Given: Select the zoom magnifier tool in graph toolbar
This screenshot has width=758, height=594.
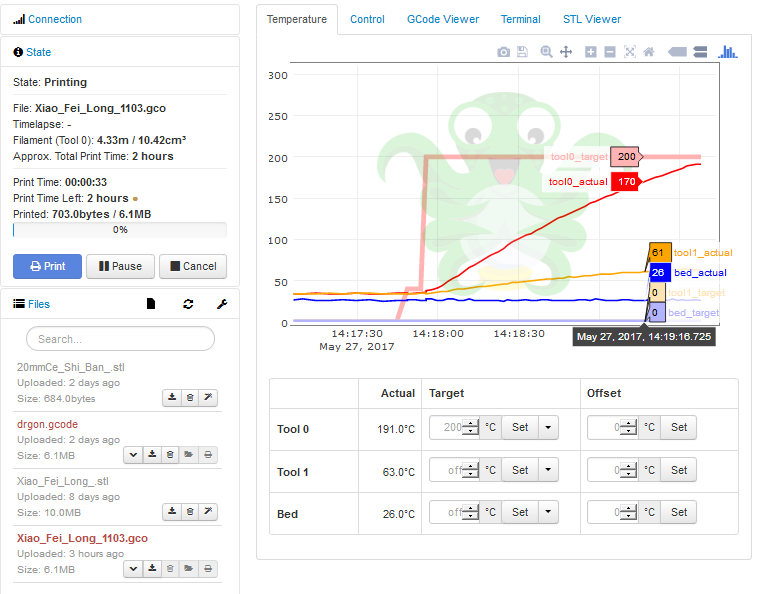Looking at the screenshot, I should (546, 52).
